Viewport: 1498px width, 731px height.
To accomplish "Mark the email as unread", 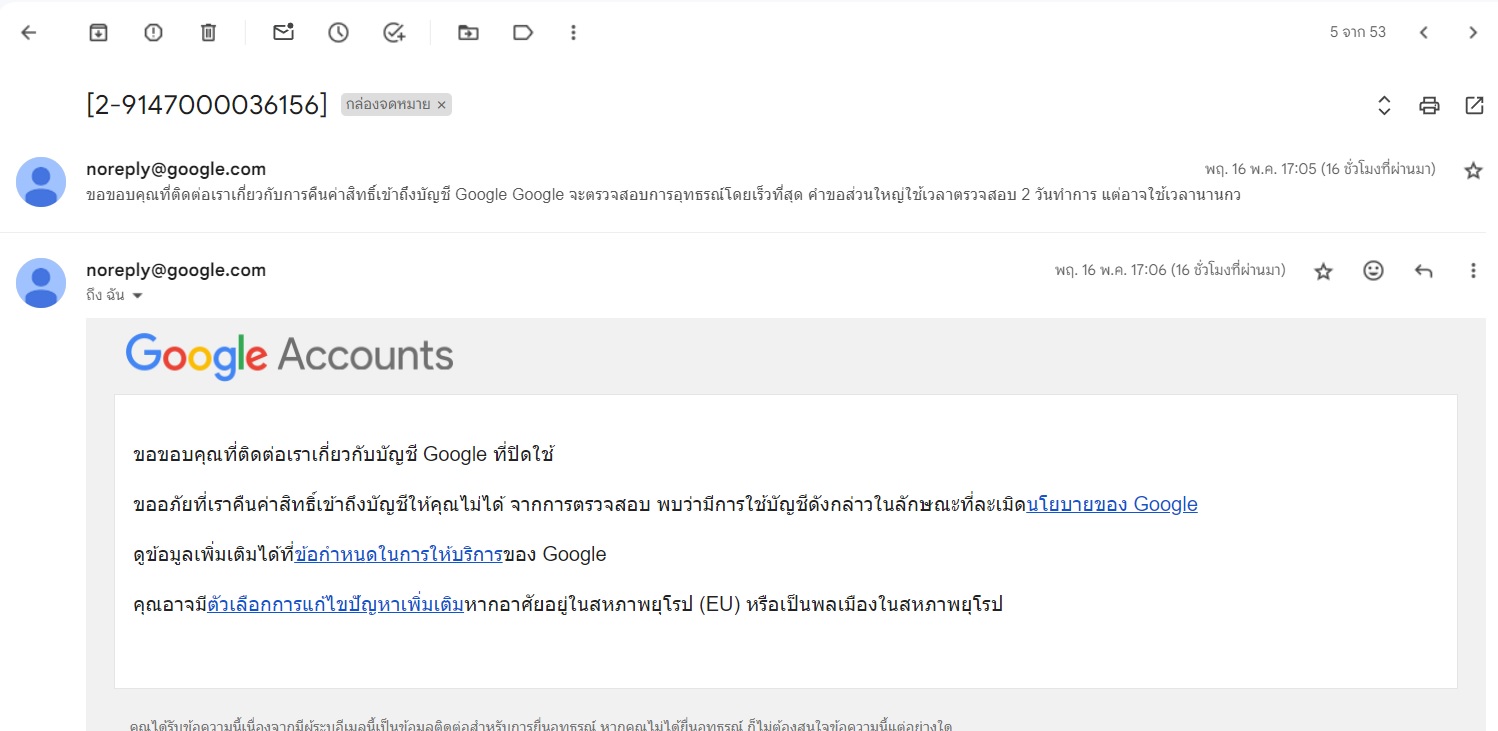I will (x=283, y=32).
